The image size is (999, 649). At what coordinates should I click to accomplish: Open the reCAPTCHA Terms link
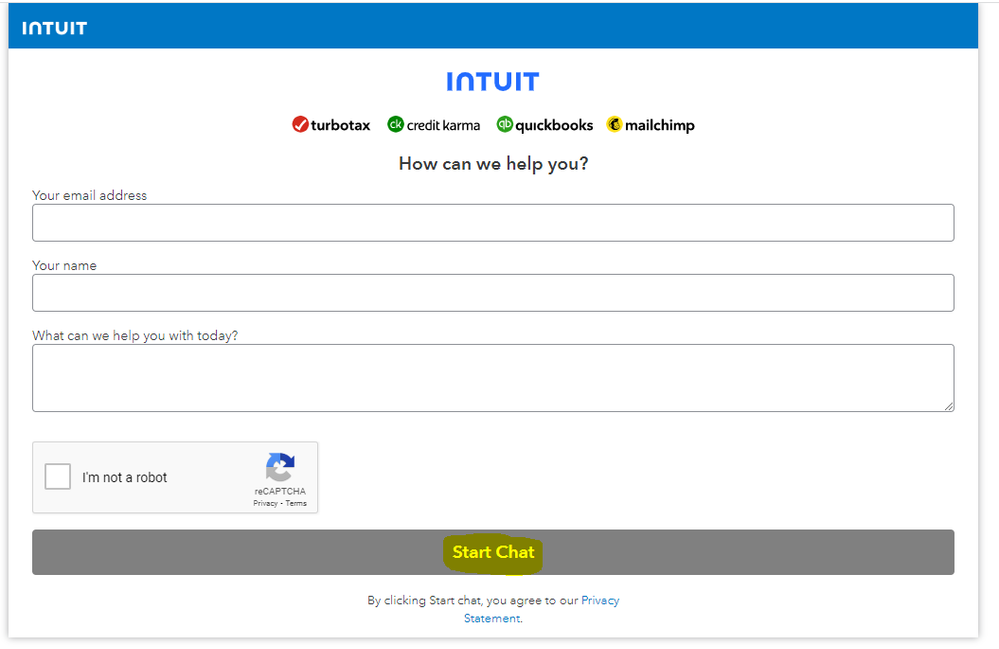pyautogui.click(x=296, y=503)
